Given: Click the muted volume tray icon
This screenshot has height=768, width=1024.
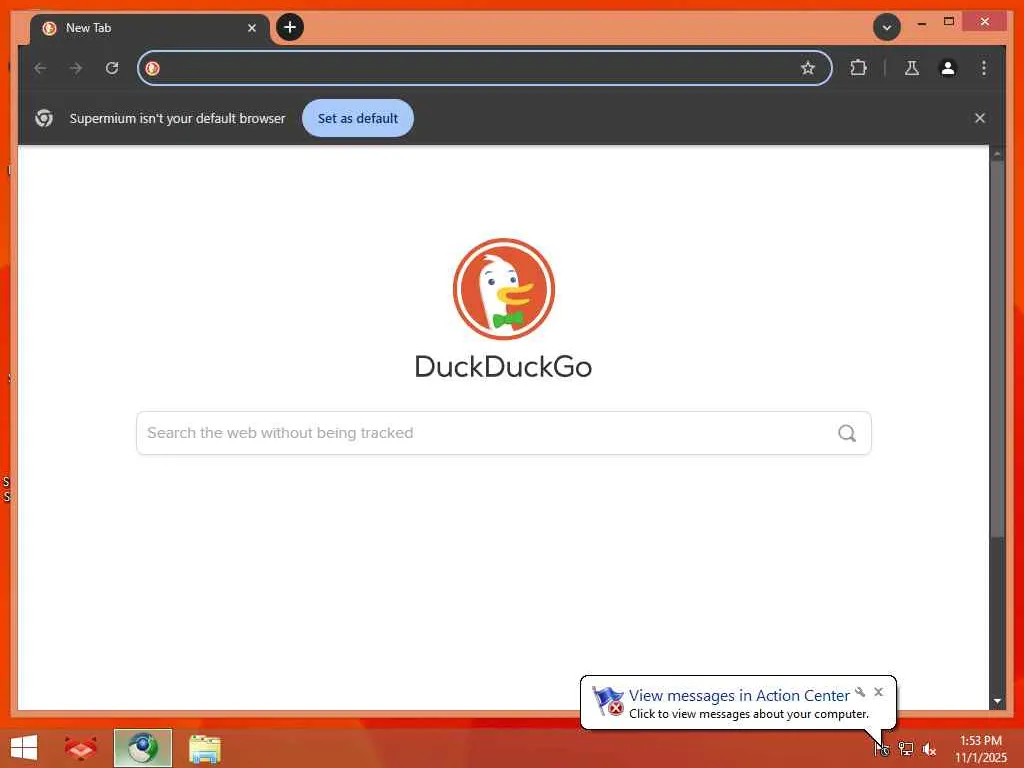Looking at the screenshot, I should [x=929, y=748].
